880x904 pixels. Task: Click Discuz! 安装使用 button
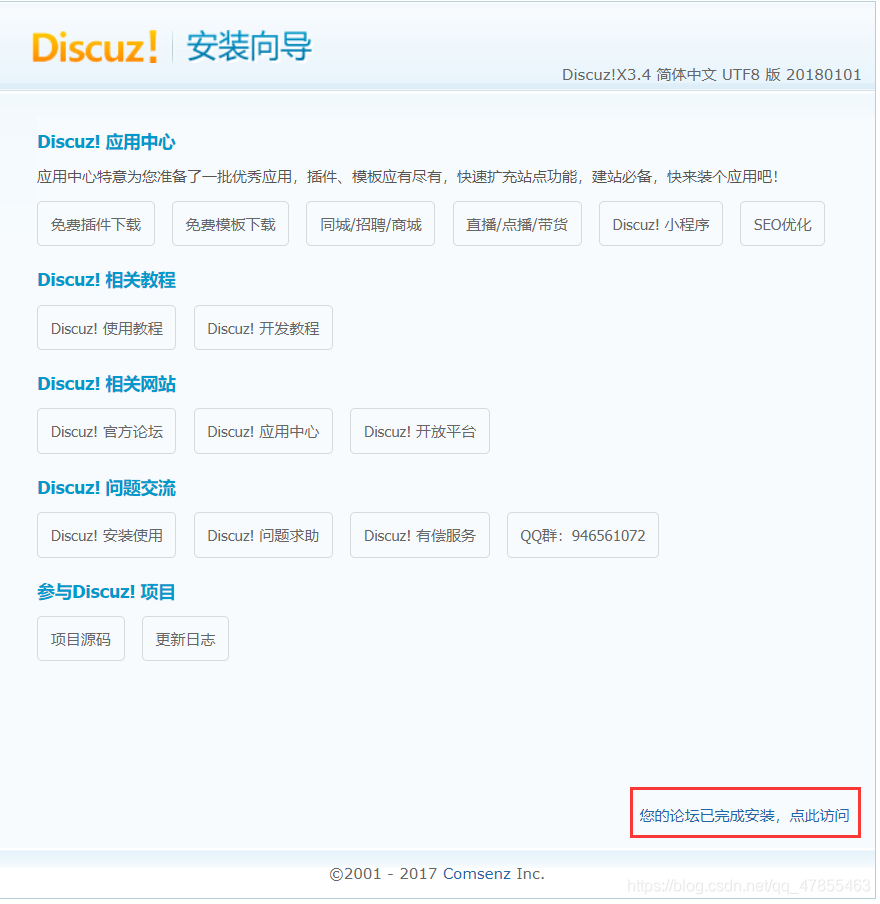(x=107, y=536)
